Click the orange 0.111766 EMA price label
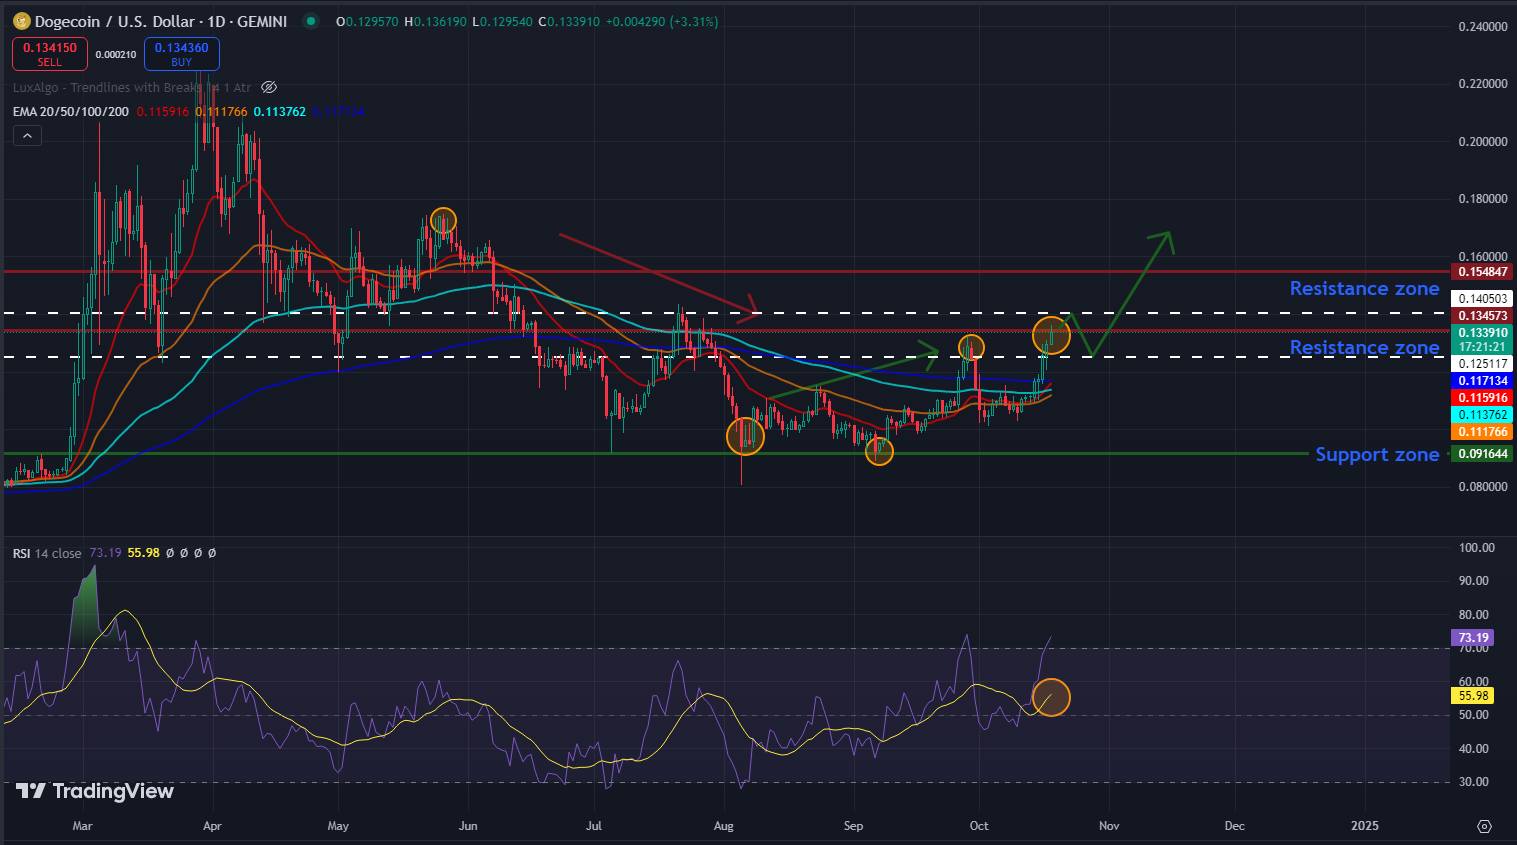Image resolution: width=1517 pixels, height=845 pixels. (x=1482, y=432)
